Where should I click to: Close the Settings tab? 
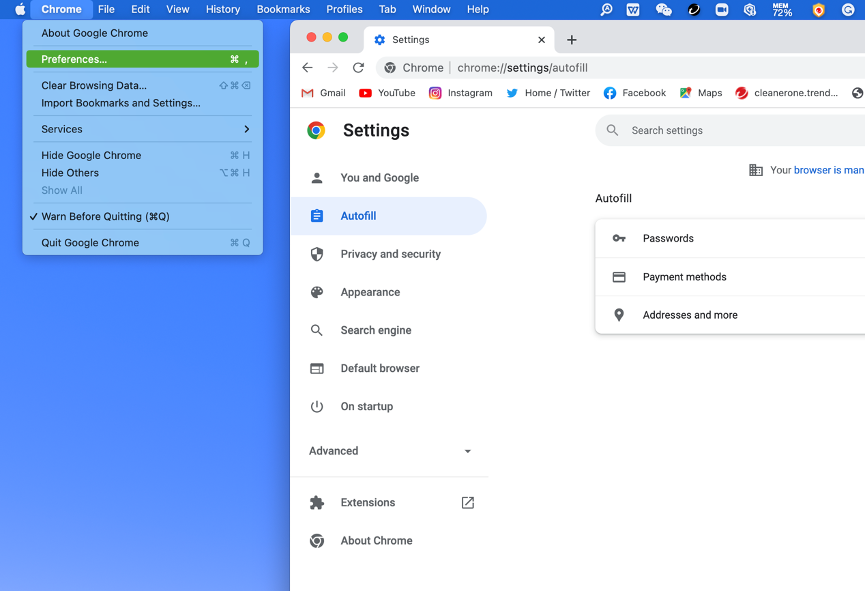coord(542,40)
